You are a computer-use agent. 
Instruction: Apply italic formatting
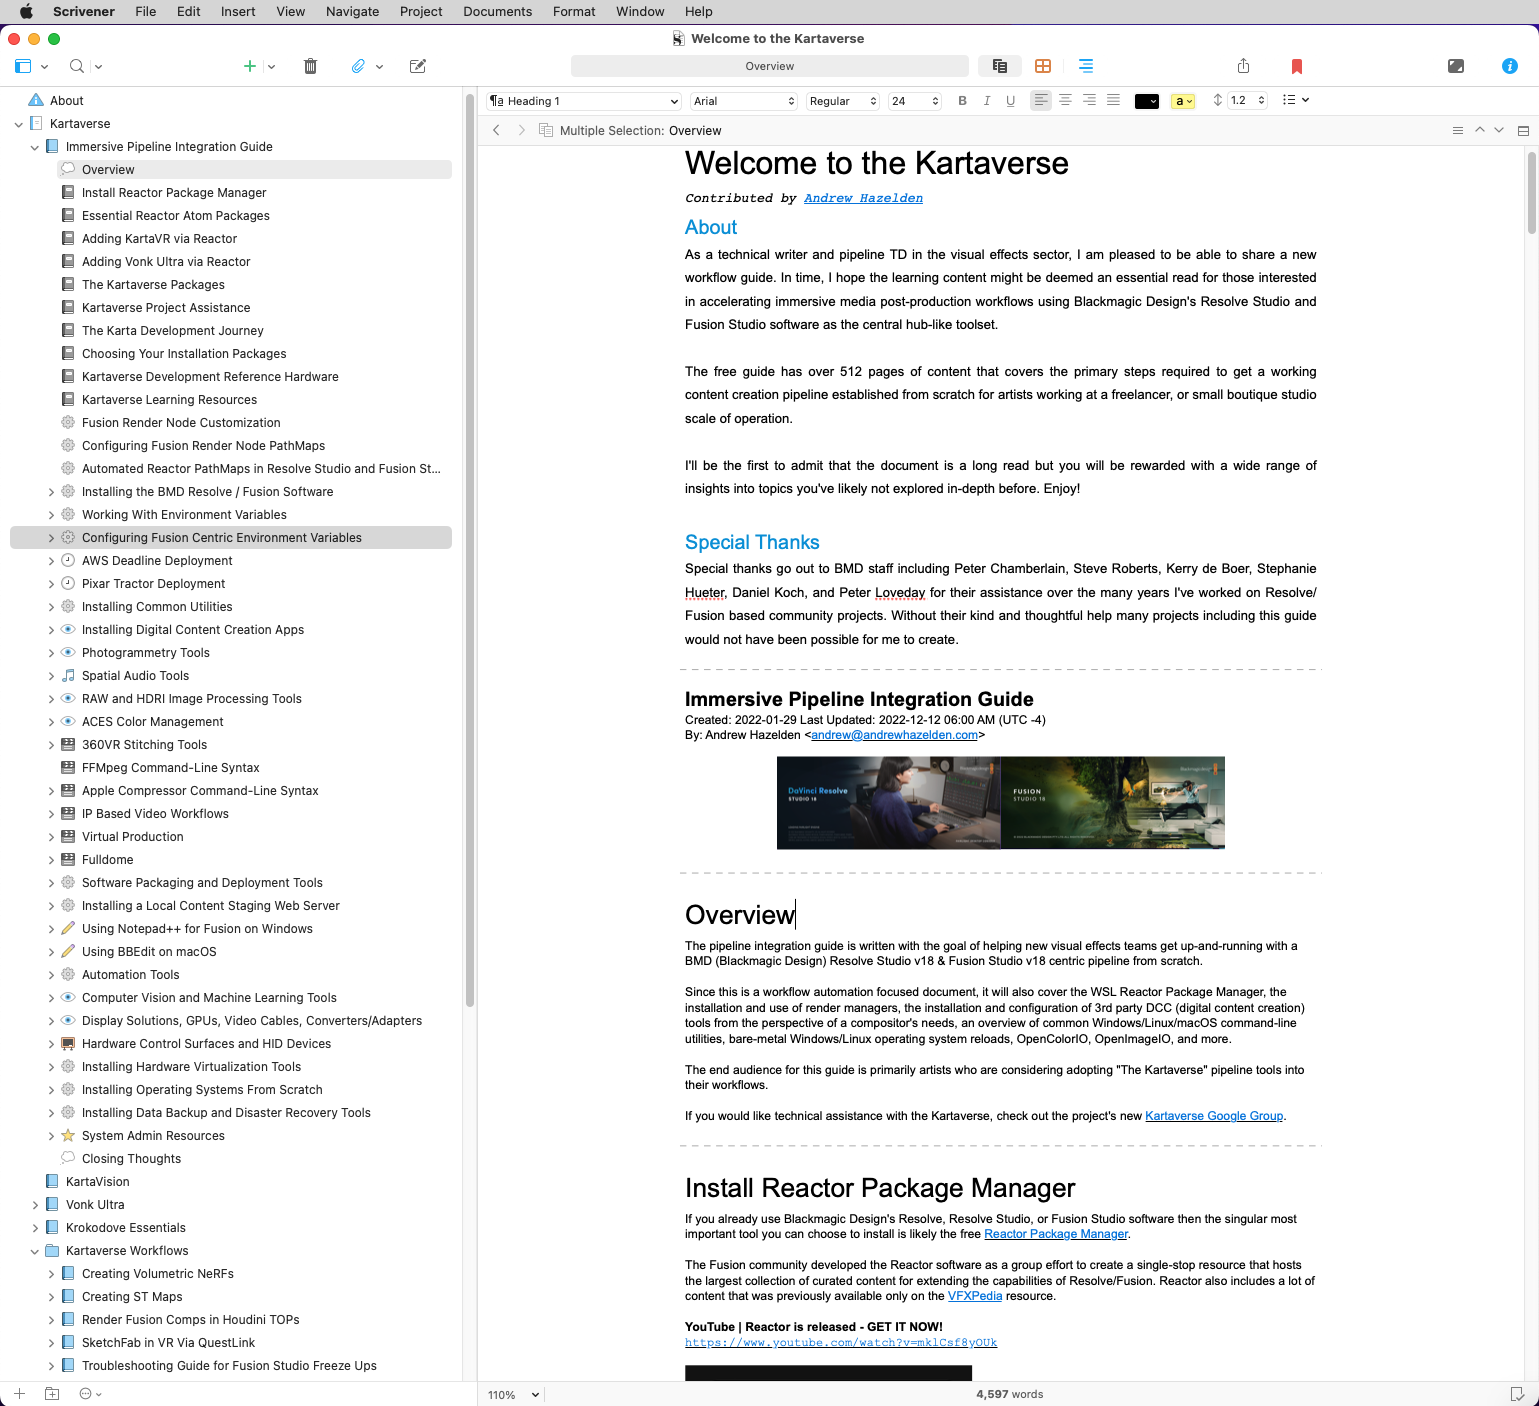[x=987, y=101]
